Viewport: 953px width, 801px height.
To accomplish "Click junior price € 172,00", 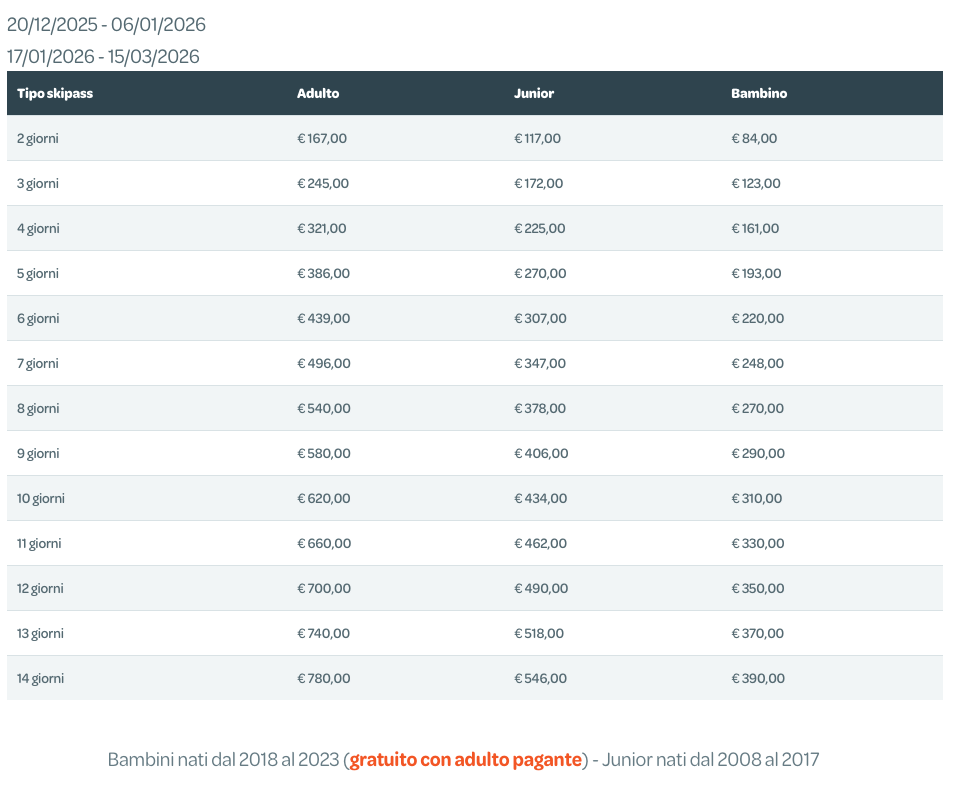I will click(538, 183).
